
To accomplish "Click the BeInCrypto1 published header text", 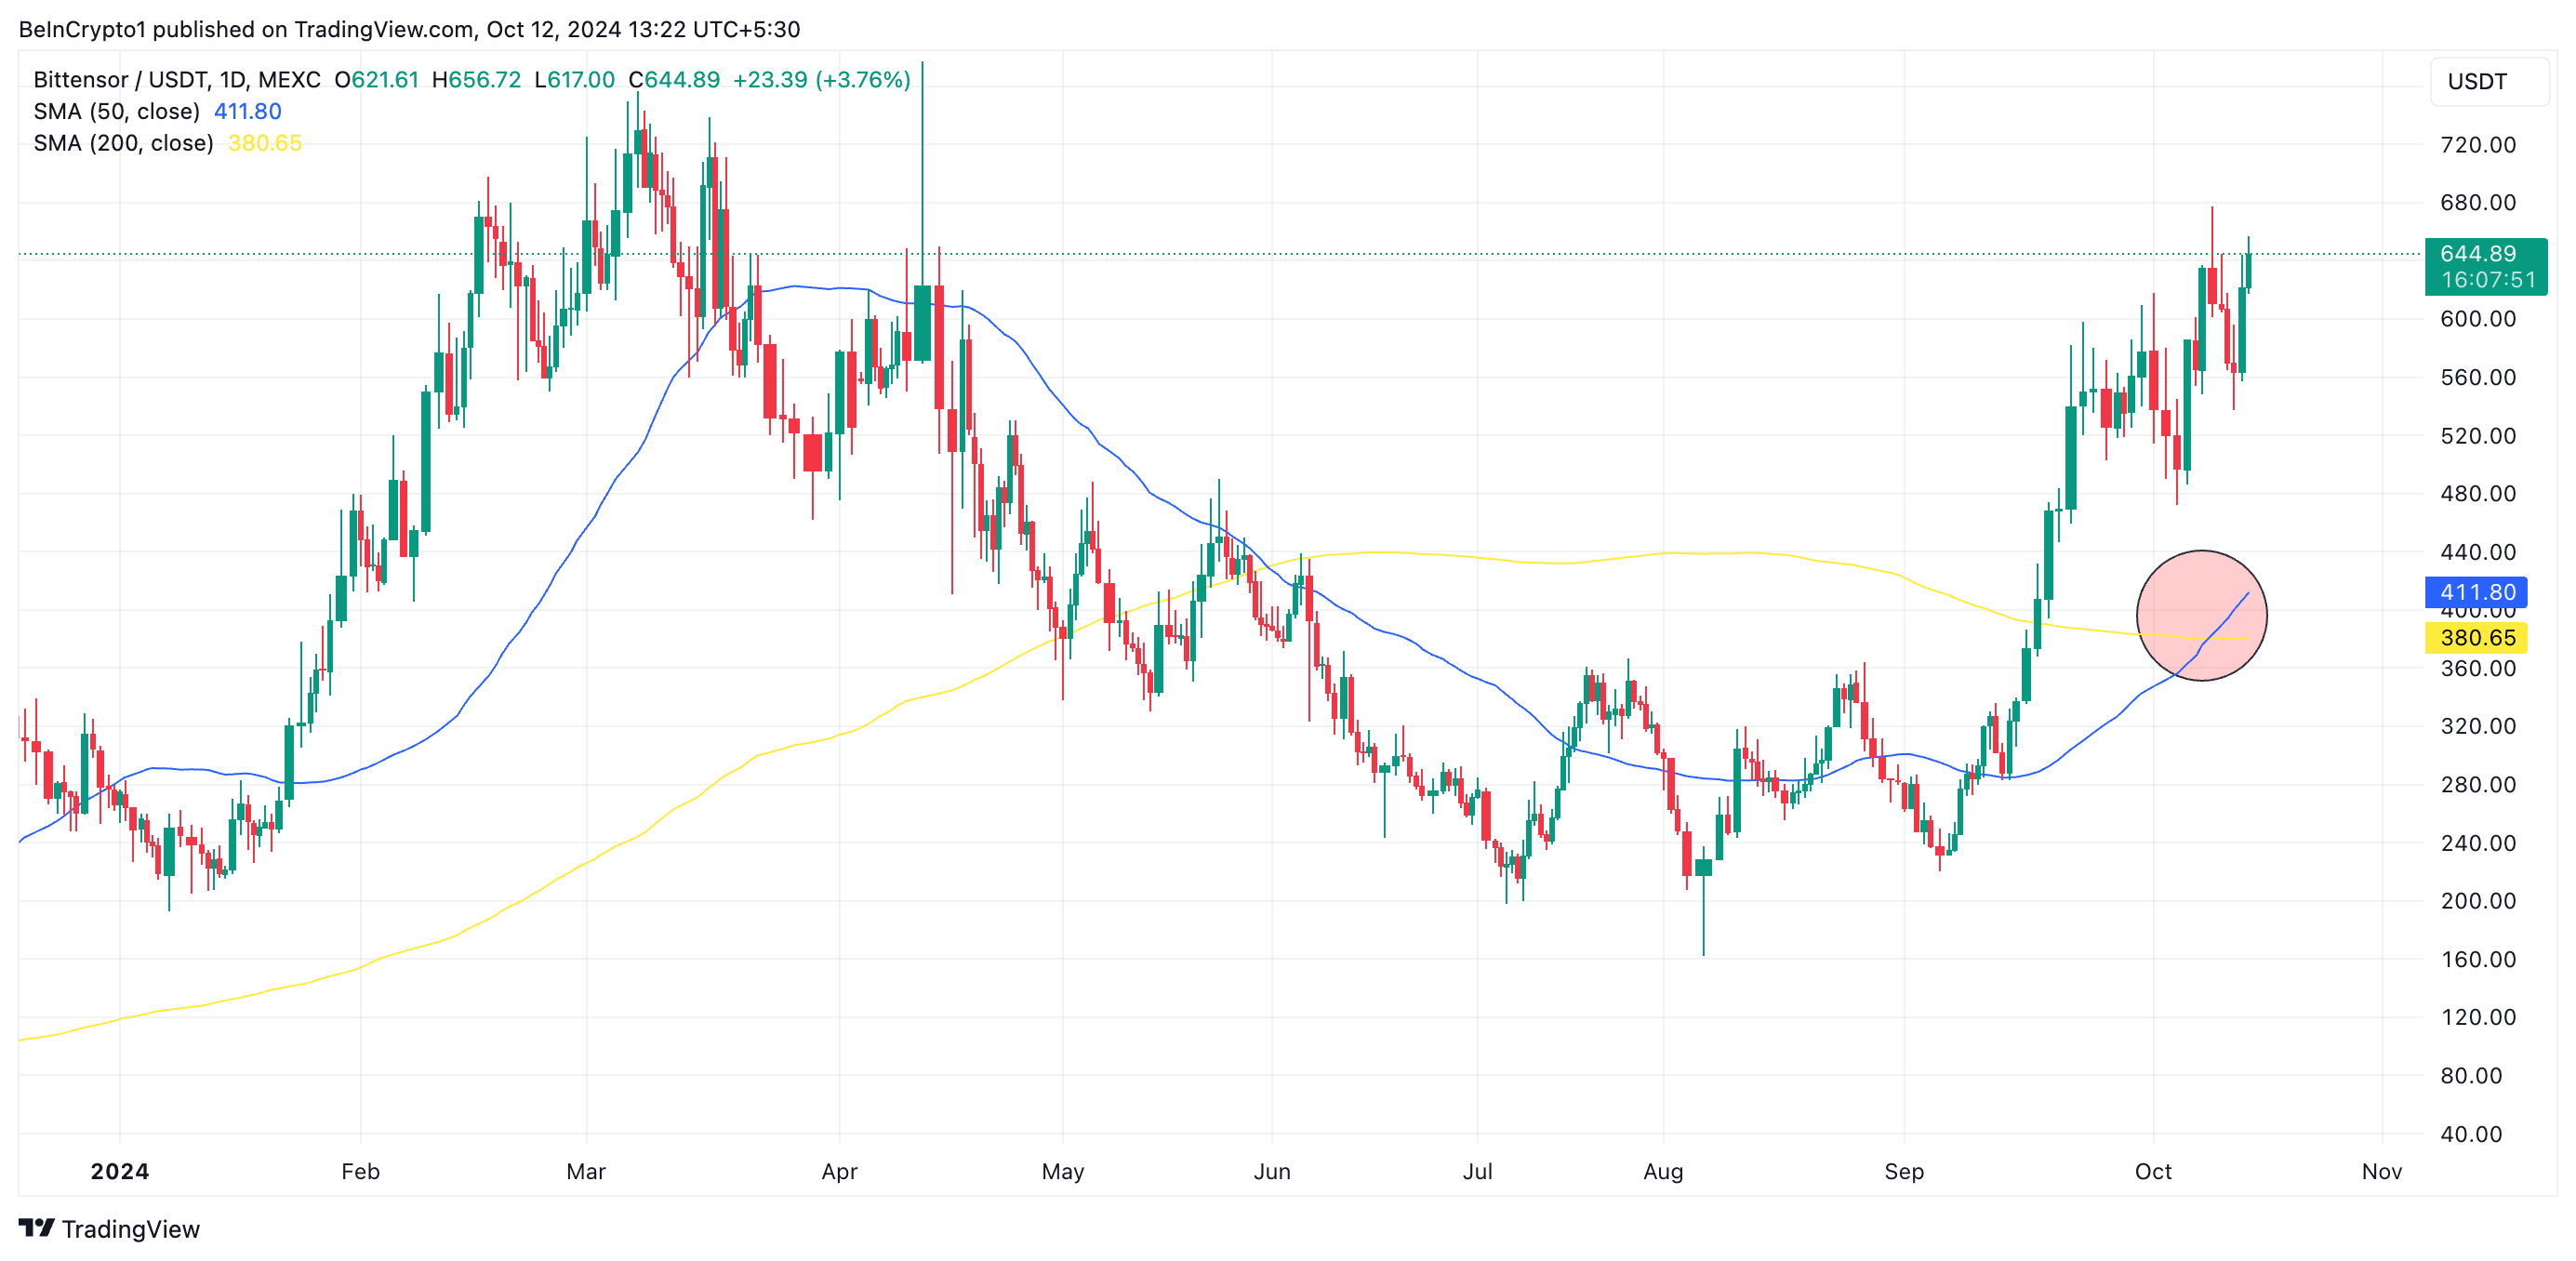I will click(x=409, y=29).
